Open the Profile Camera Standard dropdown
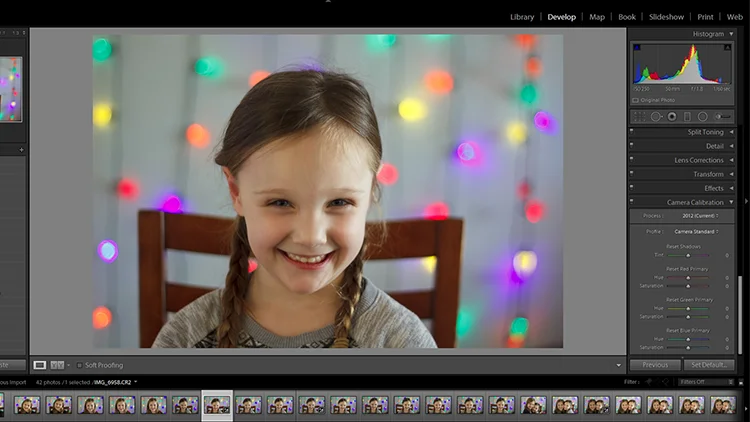 pos(696,232)
